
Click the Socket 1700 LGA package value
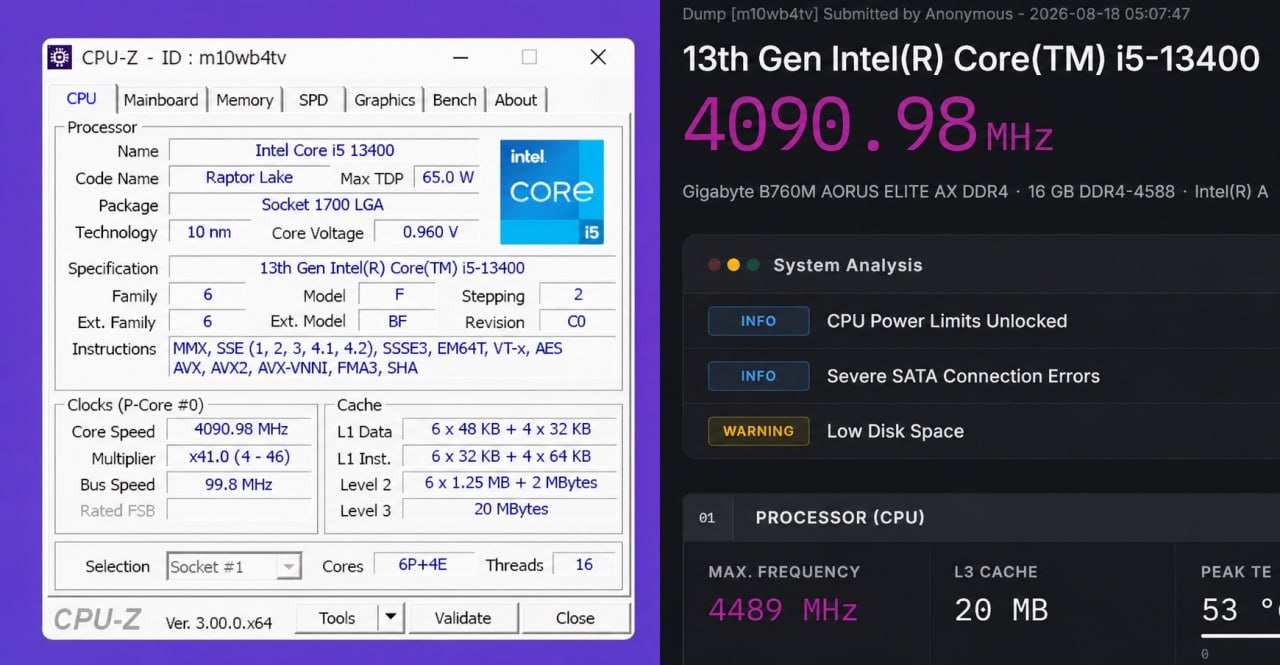(x=324, y=204)
